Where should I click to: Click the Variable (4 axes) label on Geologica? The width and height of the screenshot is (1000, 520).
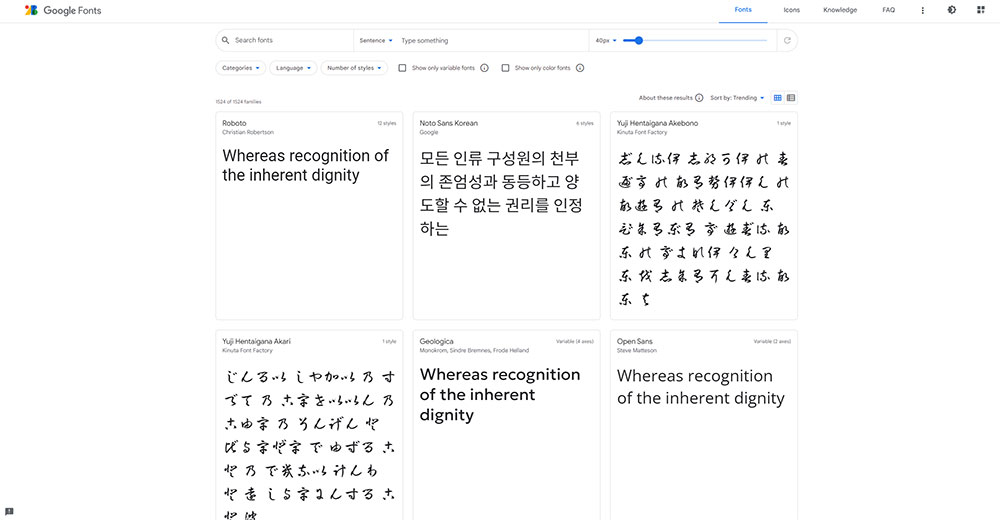pos(575,341)
